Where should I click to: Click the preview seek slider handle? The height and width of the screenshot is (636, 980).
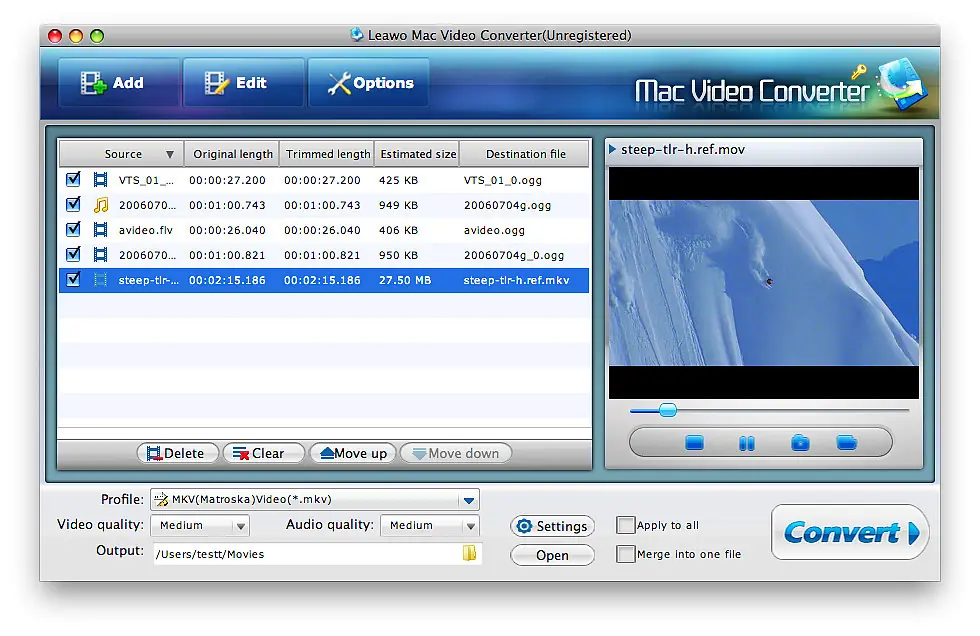pos(668,410)
